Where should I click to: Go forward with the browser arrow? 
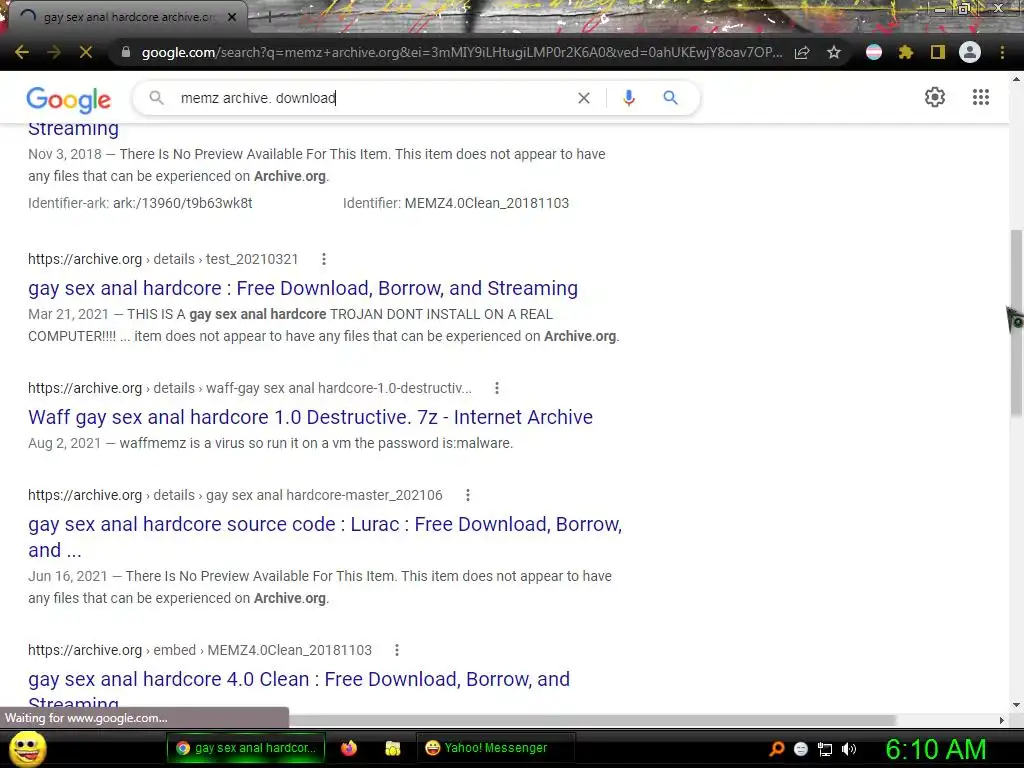pyautogui.click(x=54, y=52)
